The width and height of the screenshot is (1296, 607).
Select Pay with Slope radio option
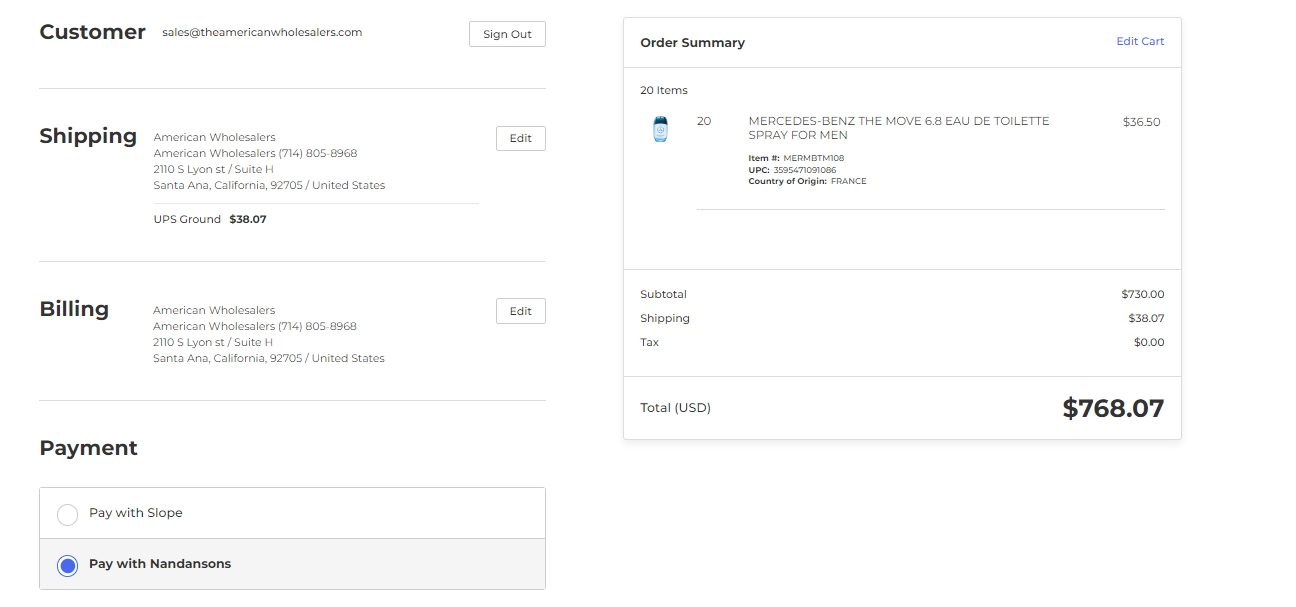point(67,514)
